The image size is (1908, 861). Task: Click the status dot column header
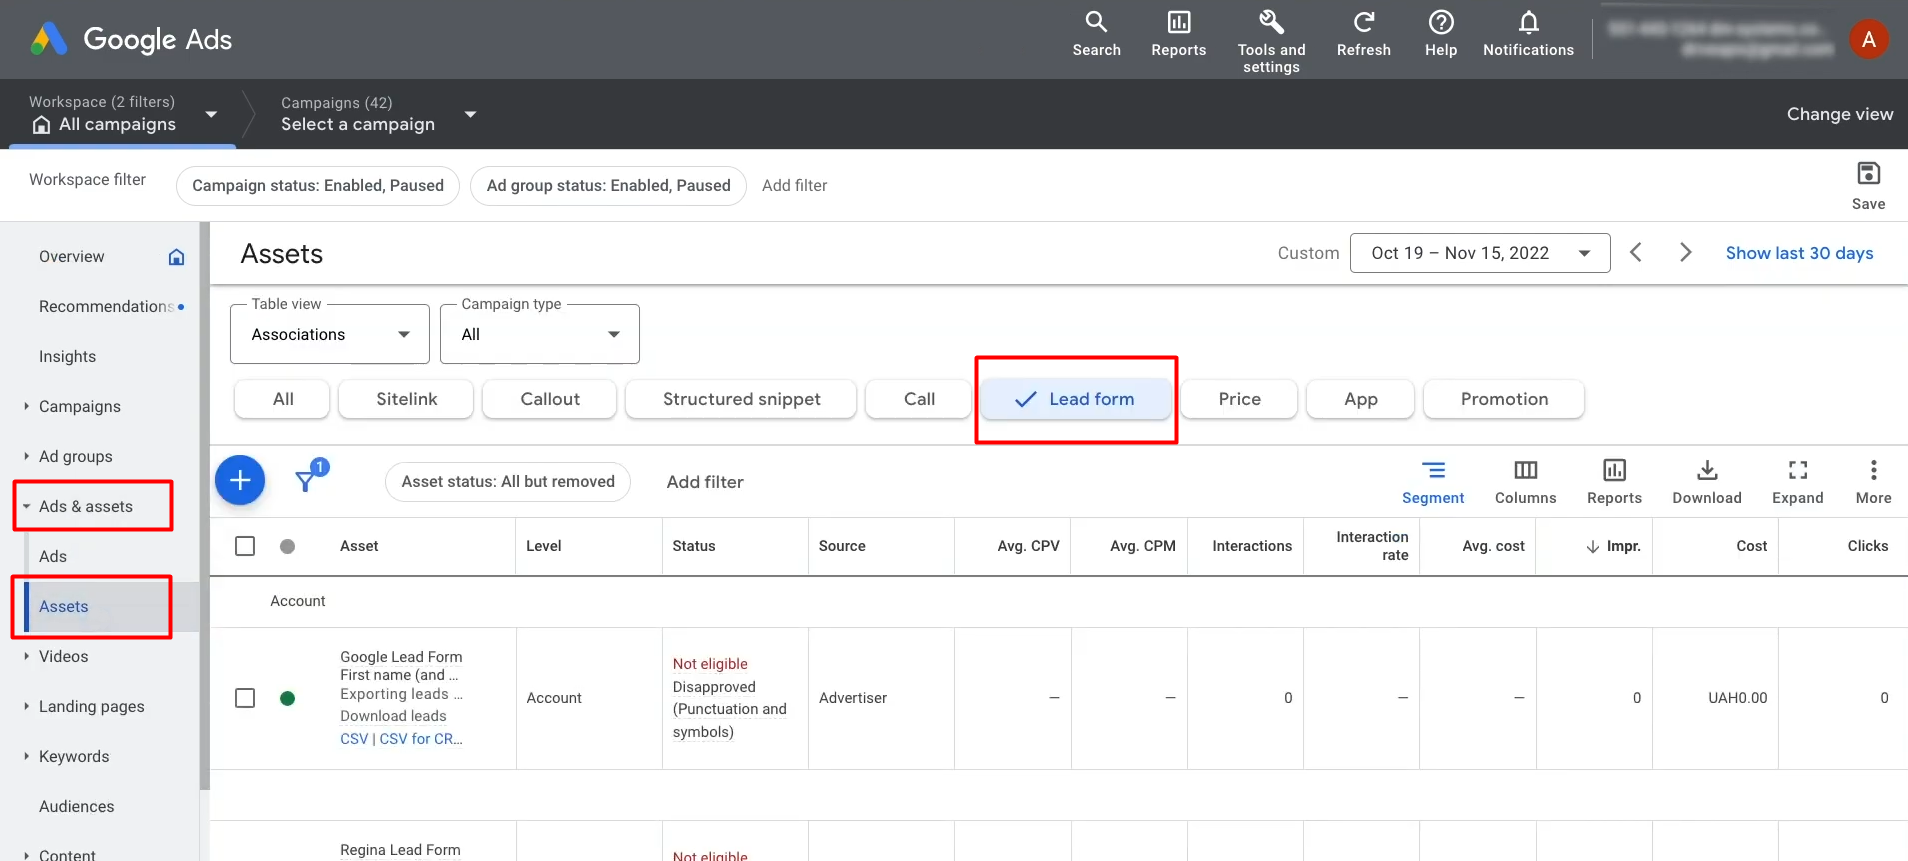point(287,546)
